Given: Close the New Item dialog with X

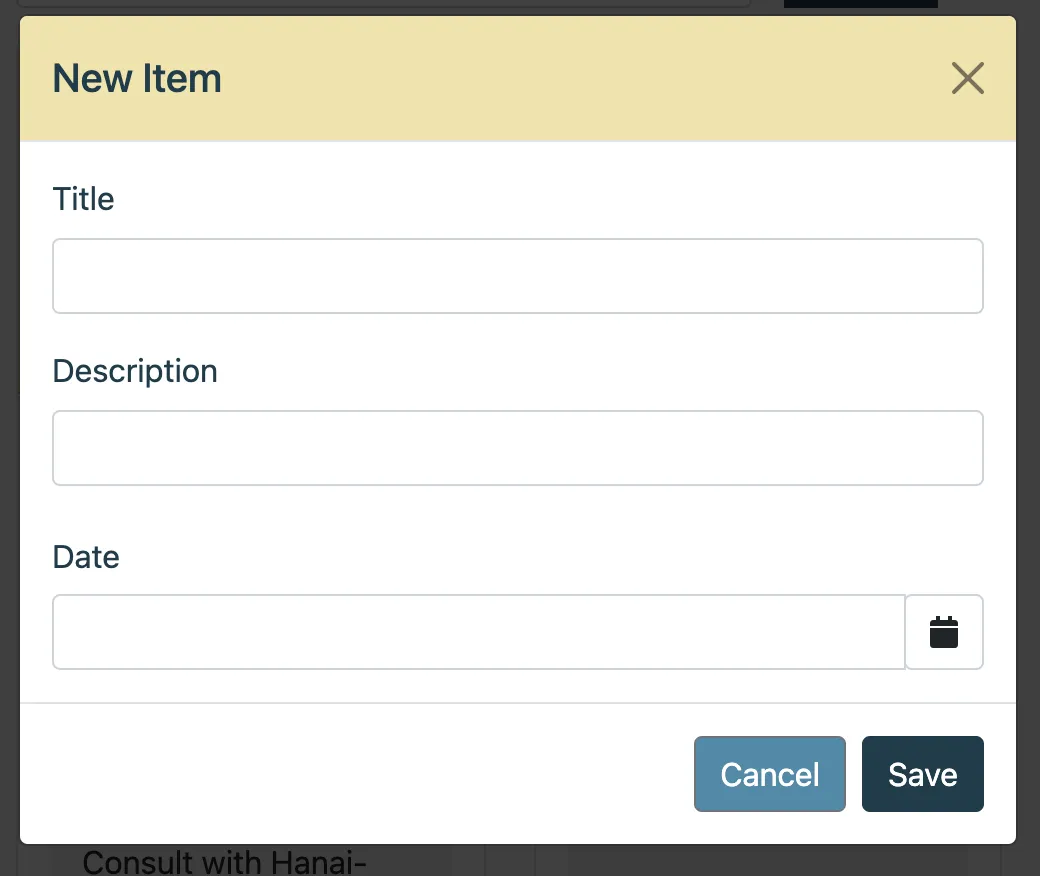Looking at the screenshot, I should coord(967,78).
